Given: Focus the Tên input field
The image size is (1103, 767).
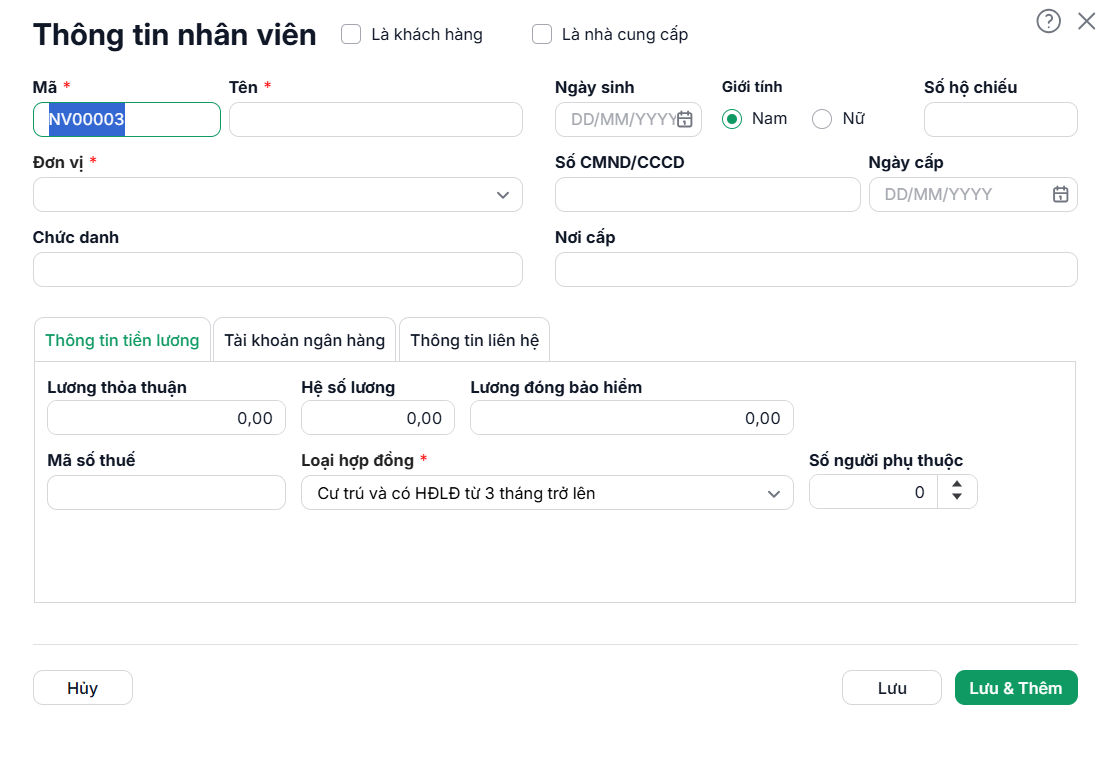Looking at the screenshot, I should [376, 120].
